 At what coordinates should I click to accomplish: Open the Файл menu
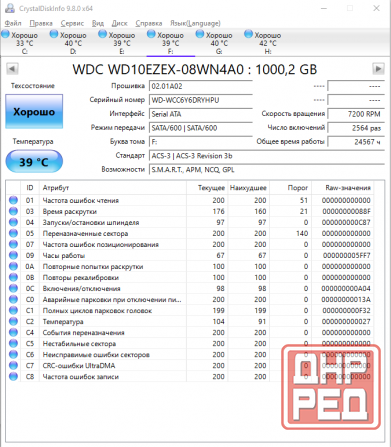[x=13, y=23]
